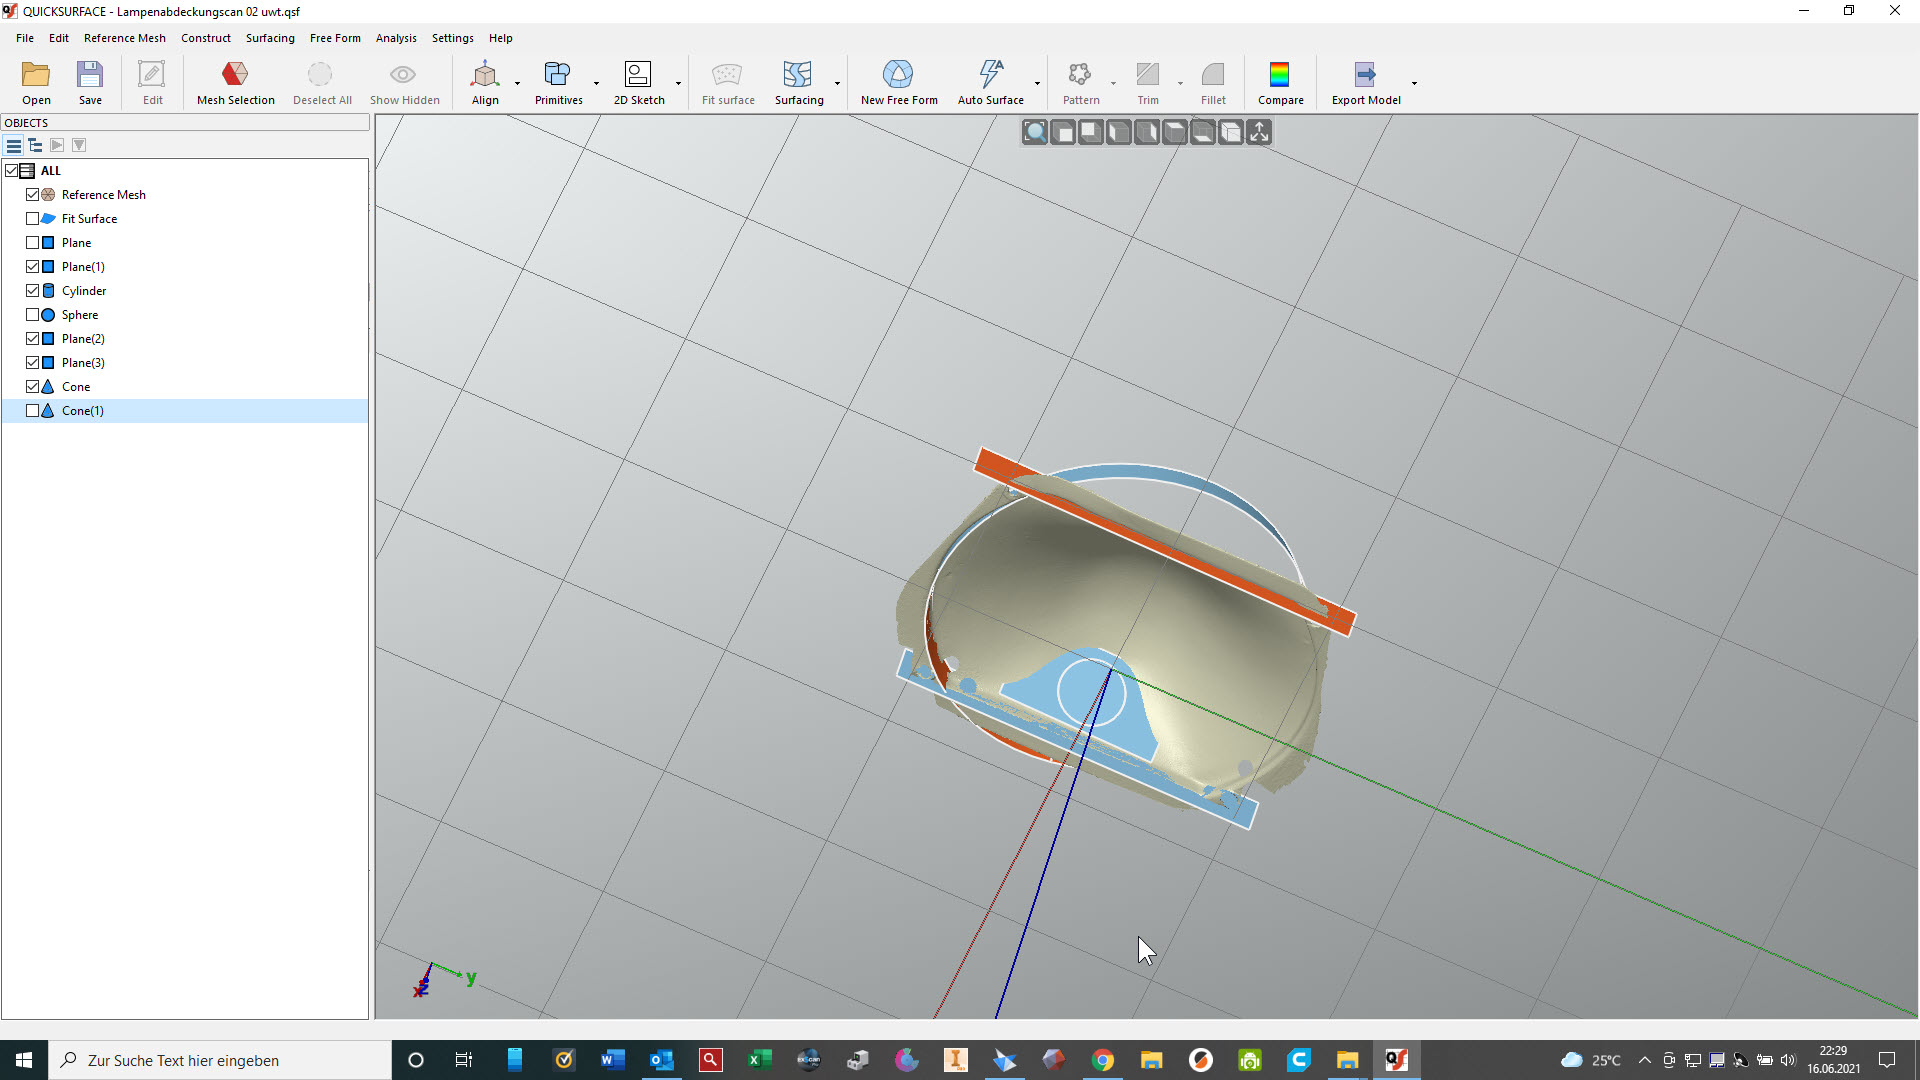Viewport: 1920px width, 1080px height.
Task: Open the Free Form menu
Action: [335, 38]
